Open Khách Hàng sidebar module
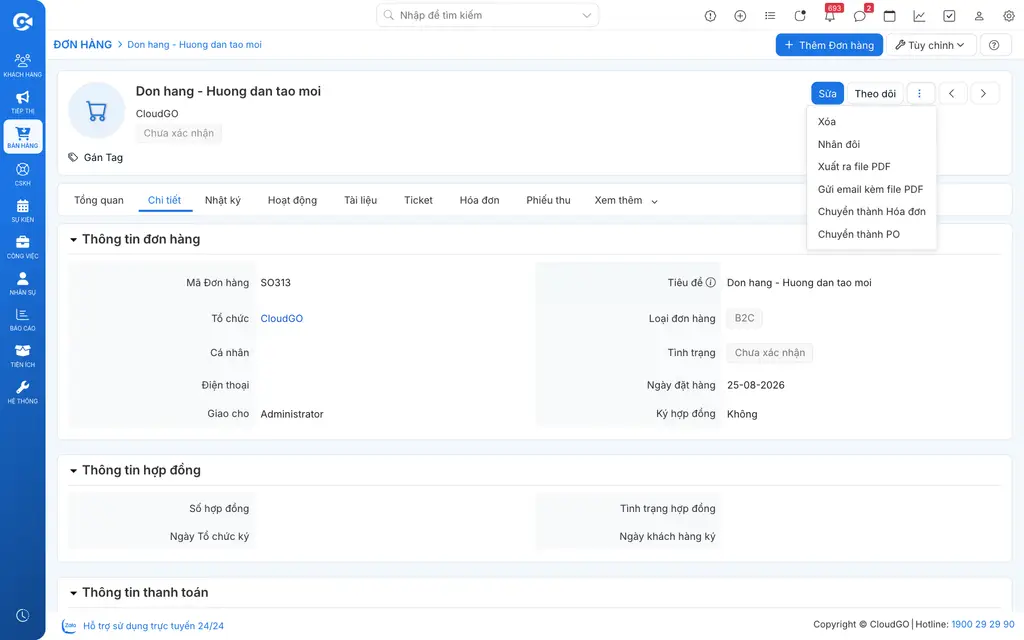The width and height of the screenshot is (1024, 640). (22, 66)
